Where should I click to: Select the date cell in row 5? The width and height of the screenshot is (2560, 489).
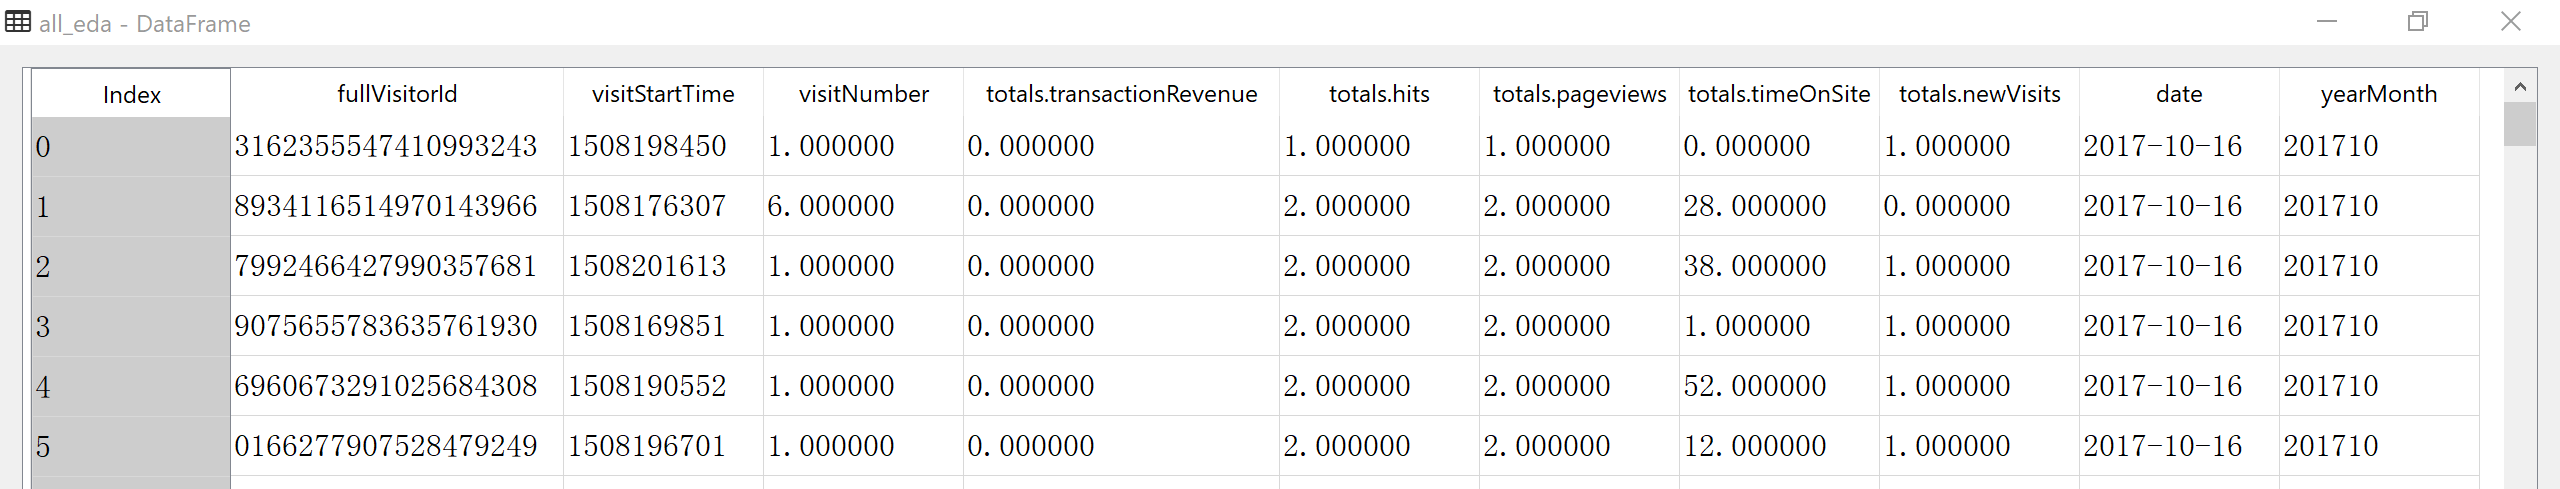pyautogui.click(x=2179, y=446)
